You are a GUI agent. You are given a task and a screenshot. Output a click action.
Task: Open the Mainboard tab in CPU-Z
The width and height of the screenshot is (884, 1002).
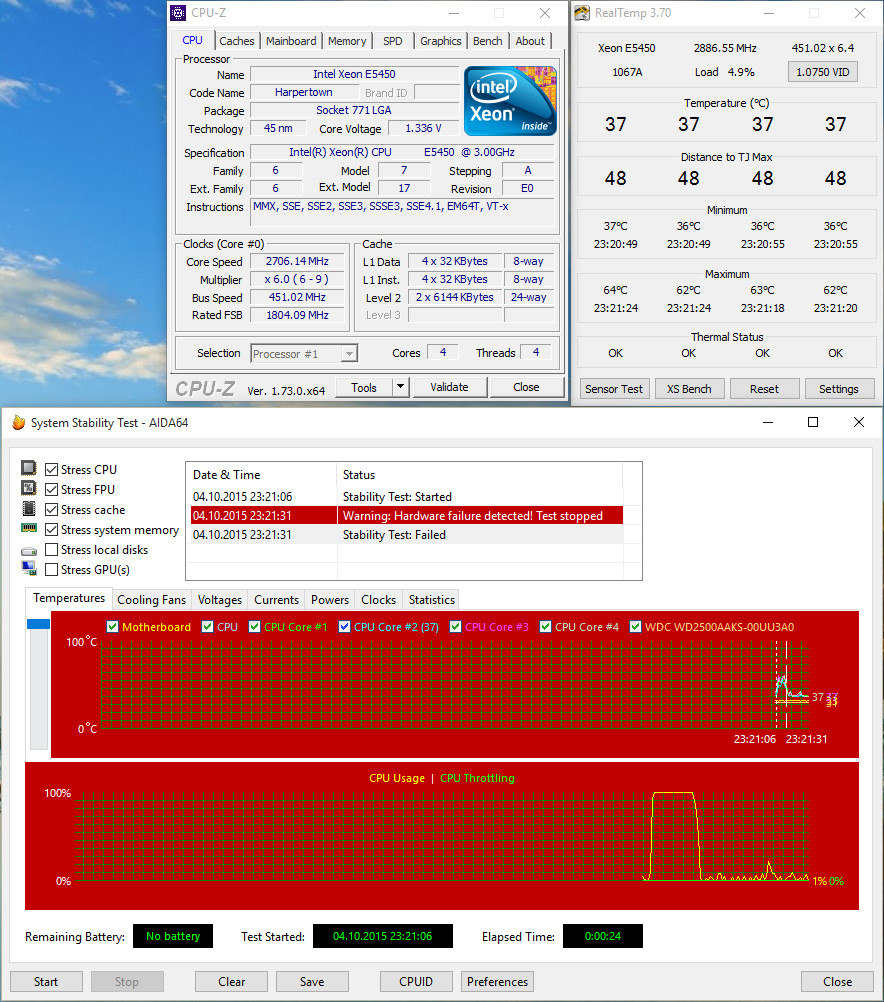291,41
